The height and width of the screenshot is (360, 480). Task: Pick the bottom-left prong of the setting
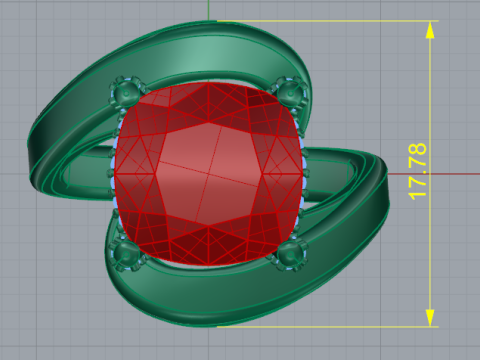(126, 254)
